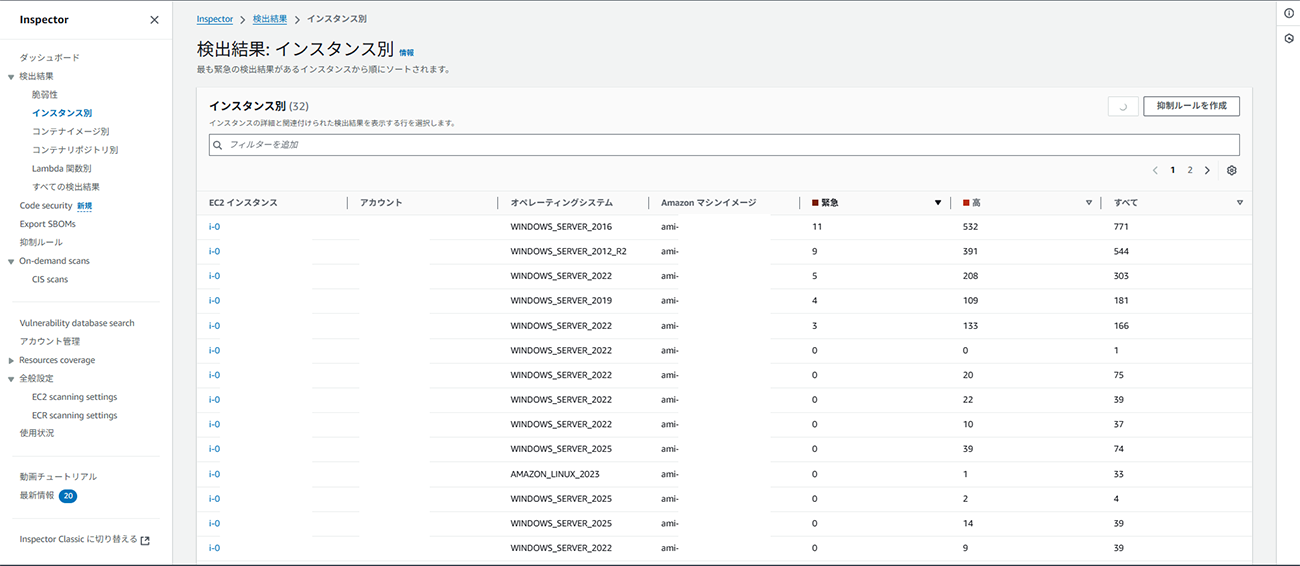Screen dimensions: 1300x566
Task: Open the info panel icon at top right
Action: pyautogui.click(x=1289, y=13)
